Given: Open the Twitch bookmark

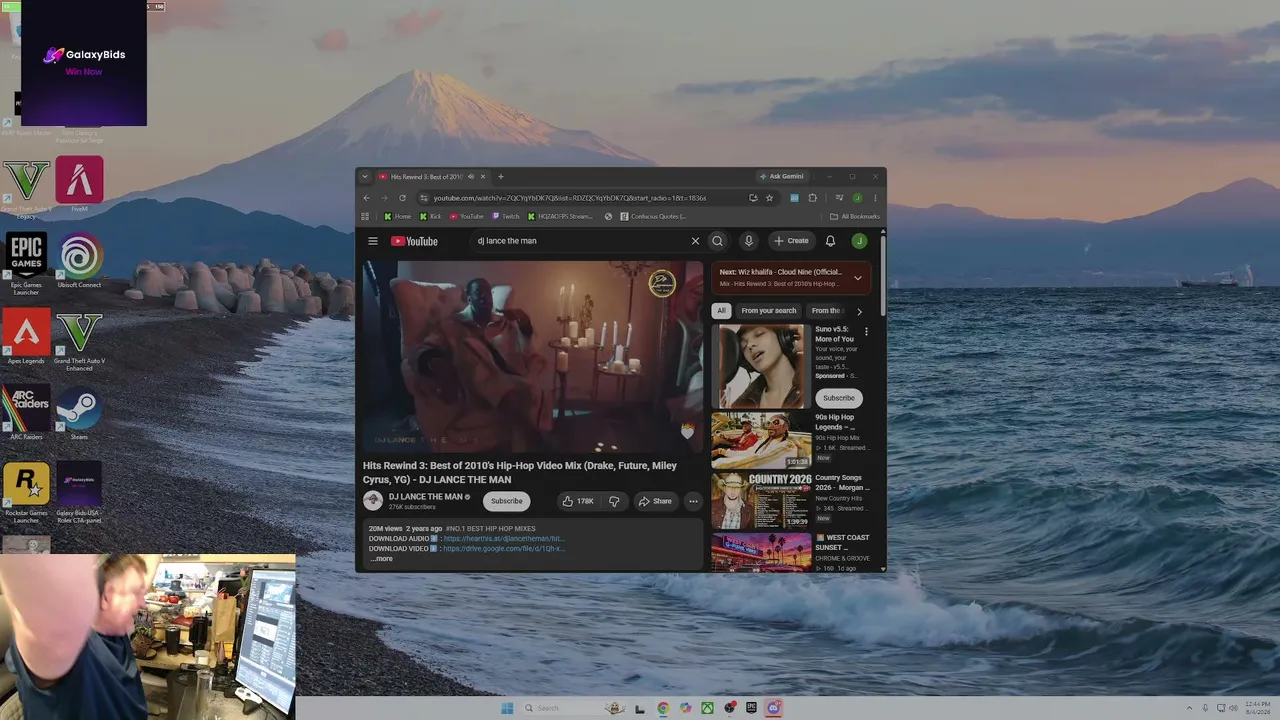Looking at the screenshot, I should 506,216.
